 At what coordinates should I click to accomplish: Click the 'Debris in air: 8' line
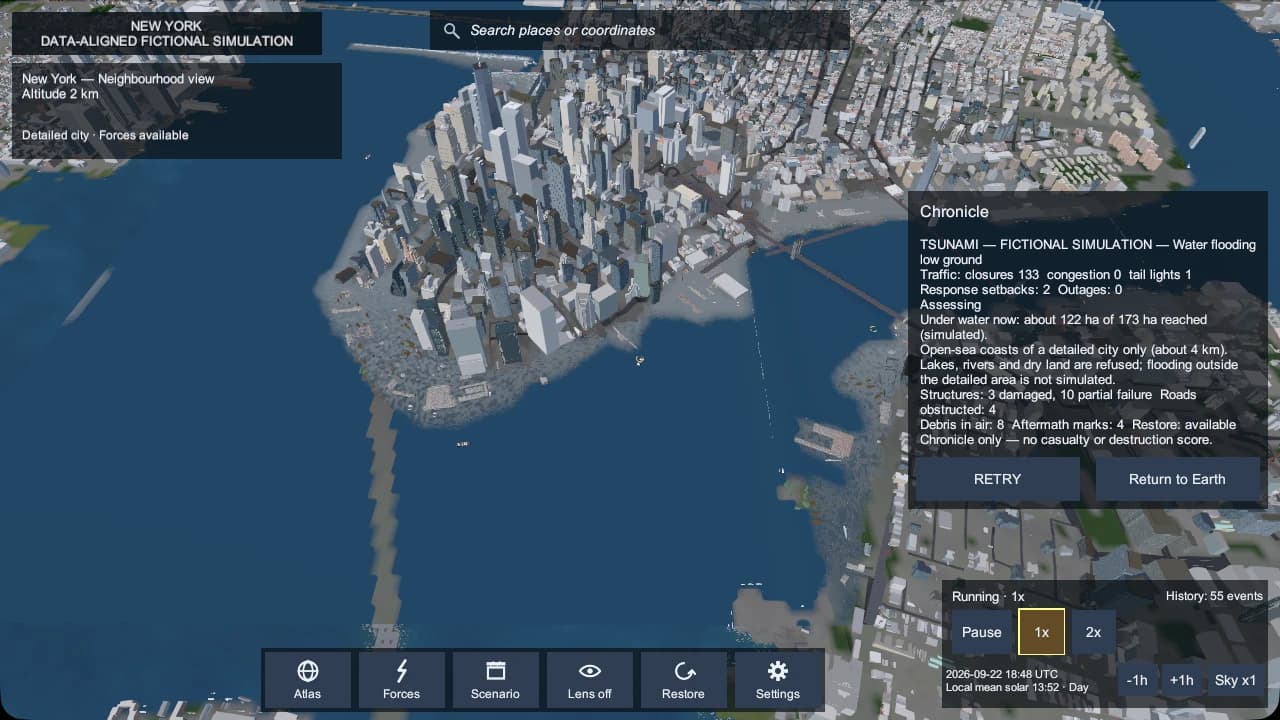coord(1078,424)
